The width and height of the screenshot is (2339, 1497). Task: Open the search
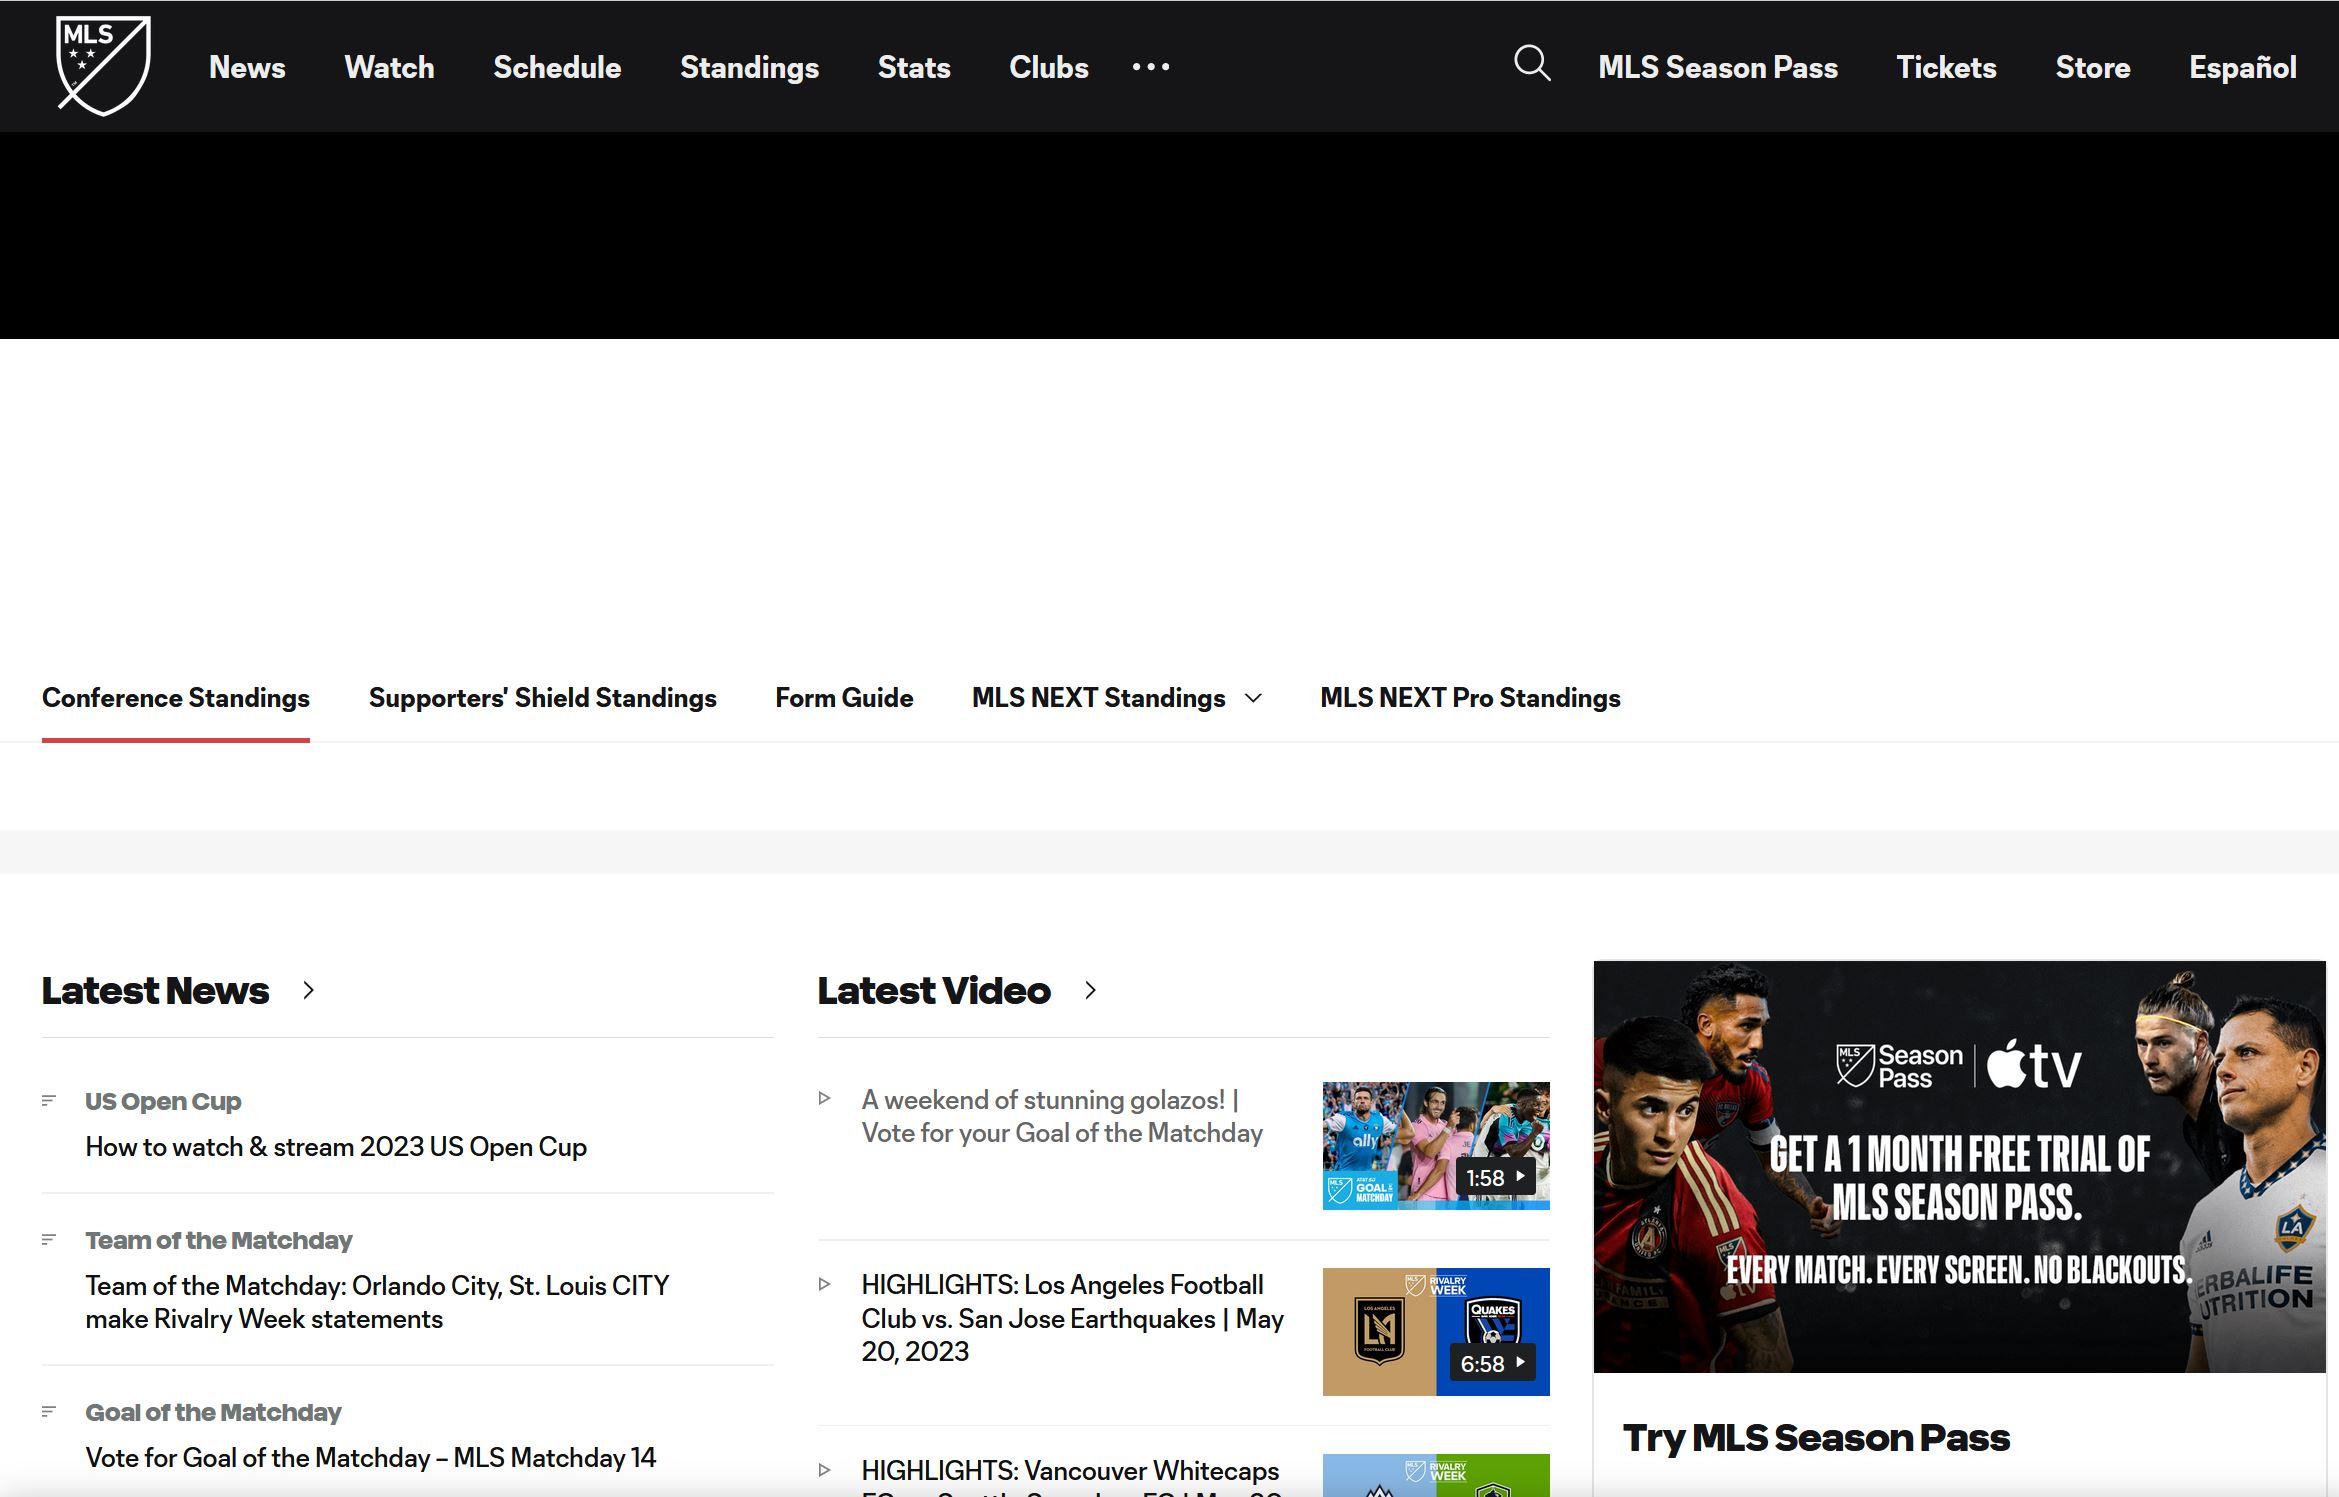coord(1530,64)
